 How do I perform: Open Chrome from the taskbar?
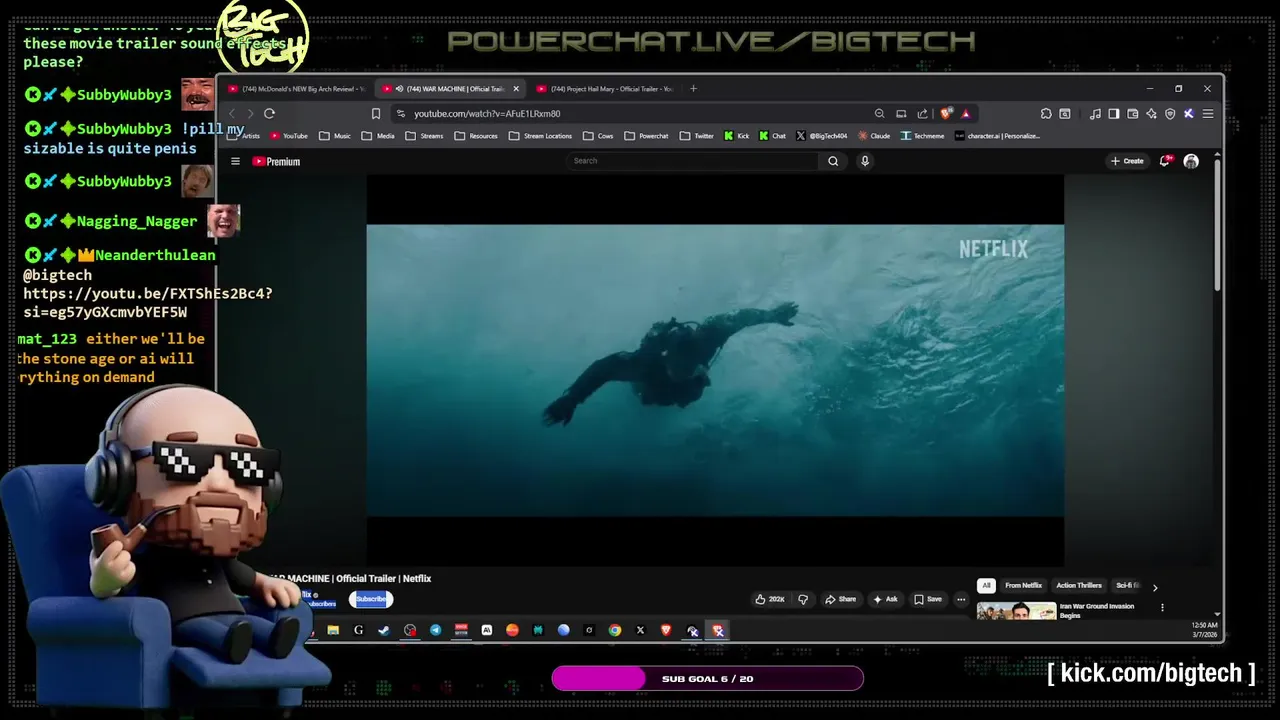615,630
